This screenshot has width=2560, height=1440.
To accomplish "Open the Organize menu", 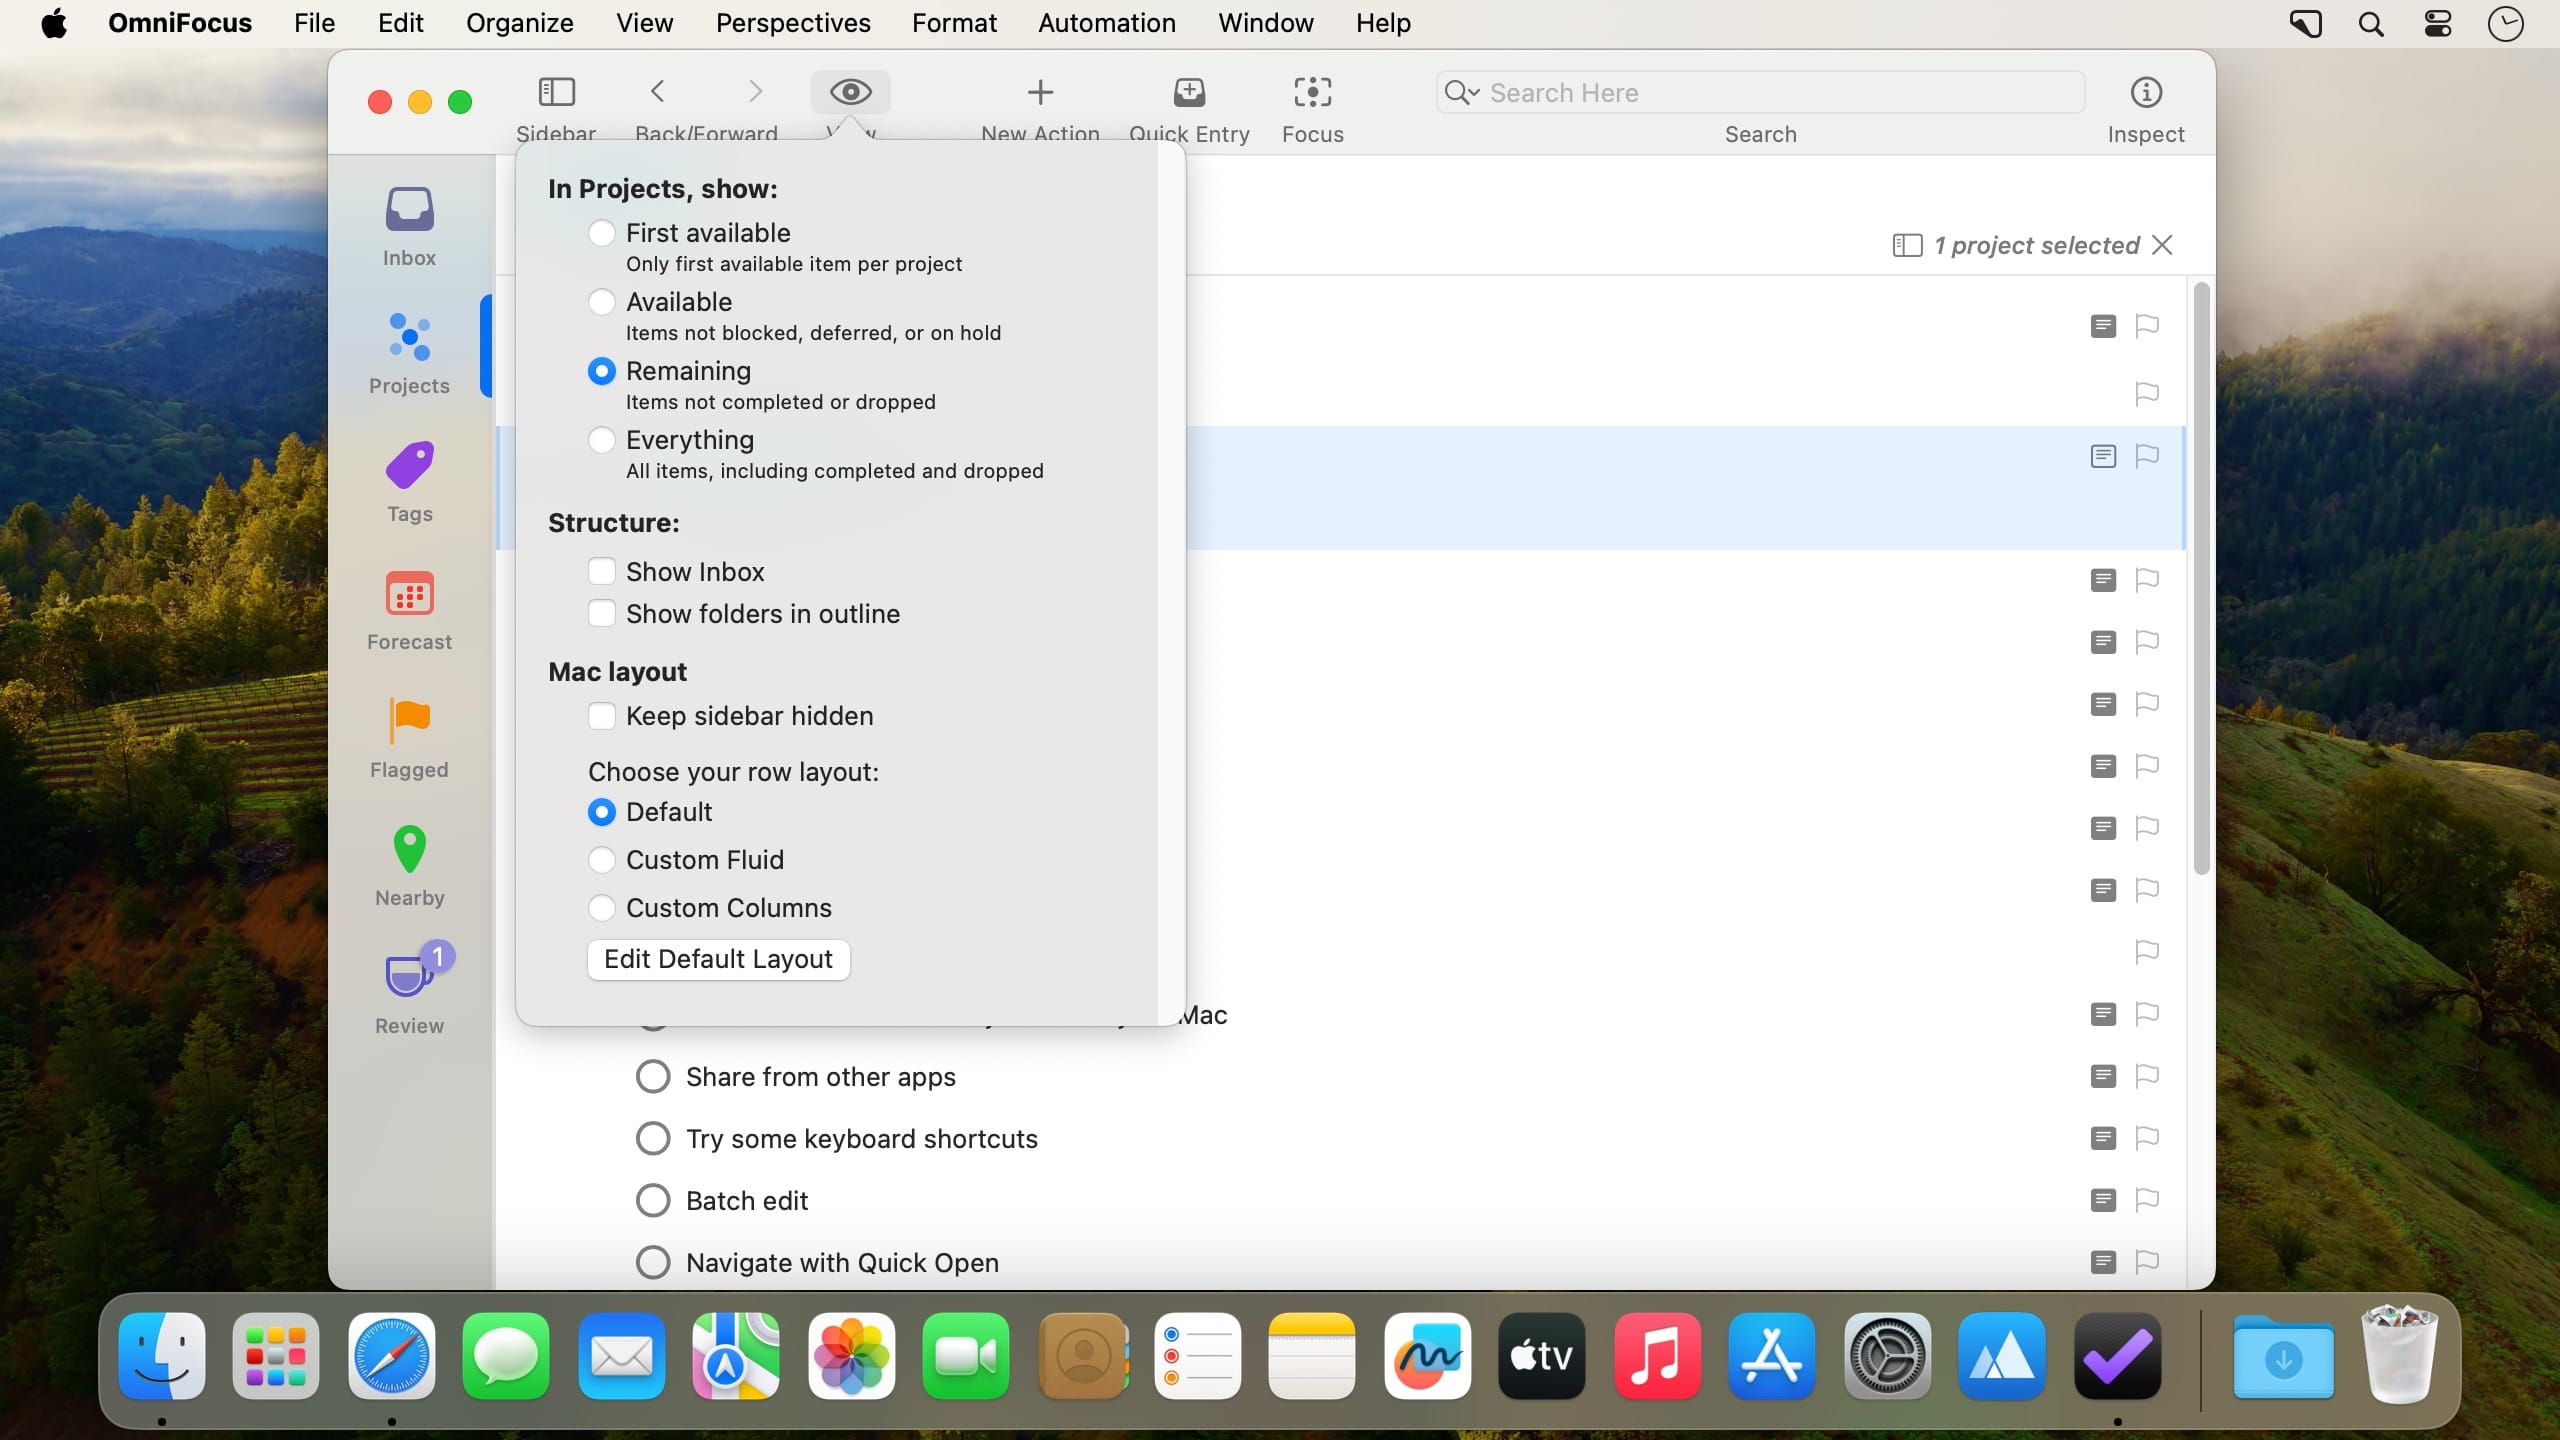I will [x=519, y=23].
